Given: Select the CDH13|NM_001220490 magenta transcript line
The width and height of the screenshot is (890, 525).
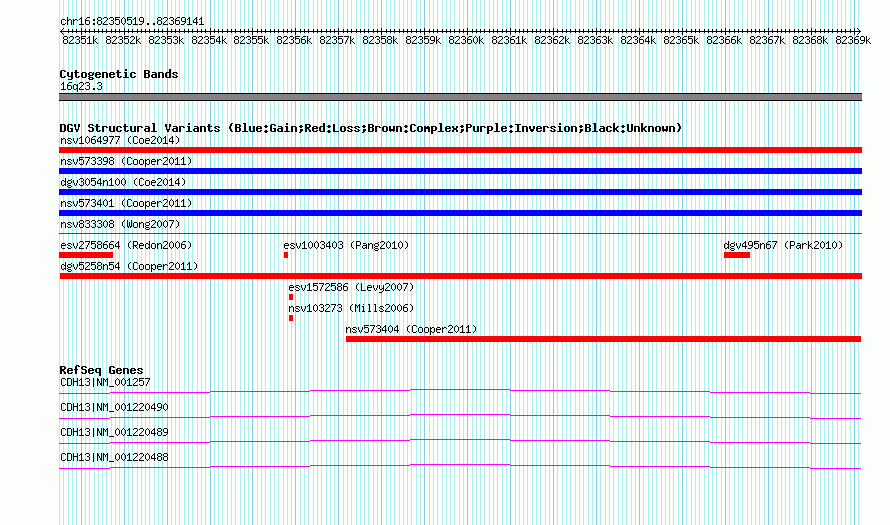Looking at the screenshot, I should click(x=460, y=416).
